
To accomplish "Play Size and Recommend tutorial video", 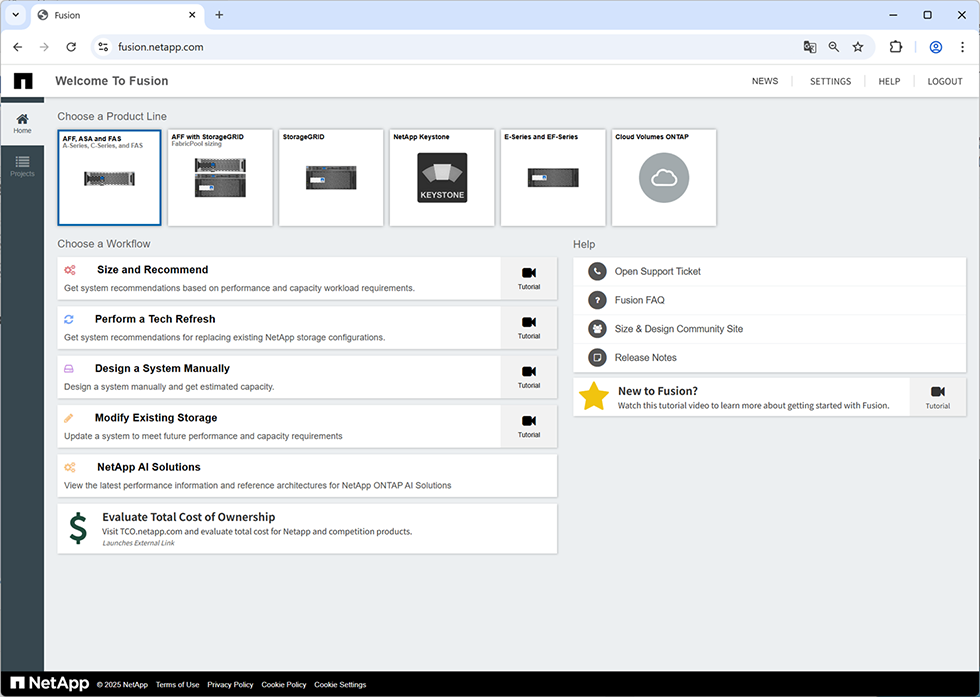I will click(x=529, y=278).
